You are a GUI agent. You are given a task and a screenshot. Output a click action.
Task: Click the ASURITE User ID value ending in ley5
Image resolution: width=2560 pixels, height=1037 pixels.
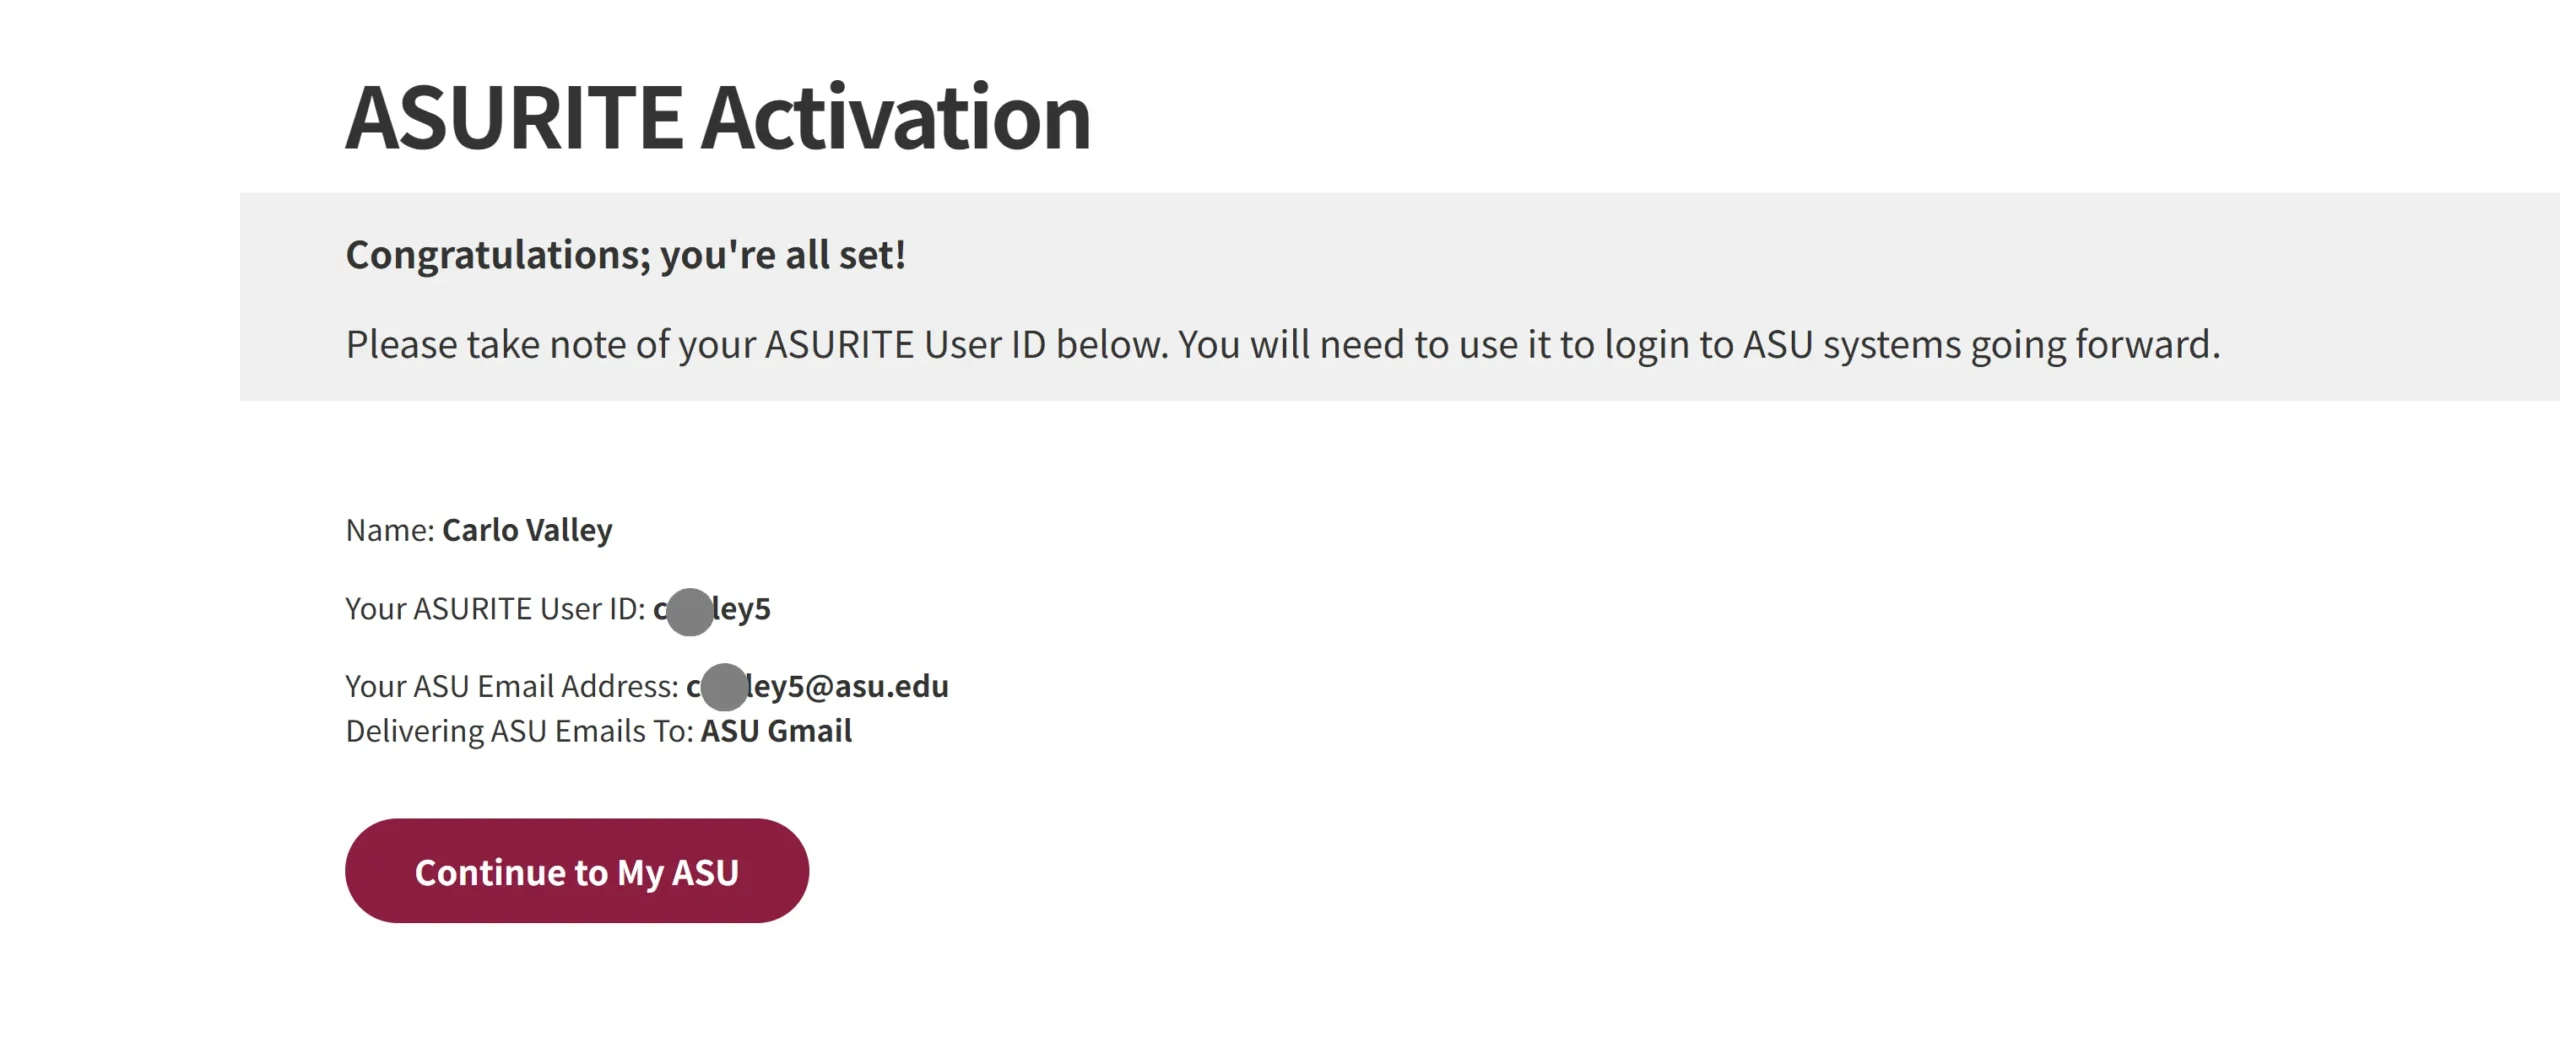click(x=741, y=609)
